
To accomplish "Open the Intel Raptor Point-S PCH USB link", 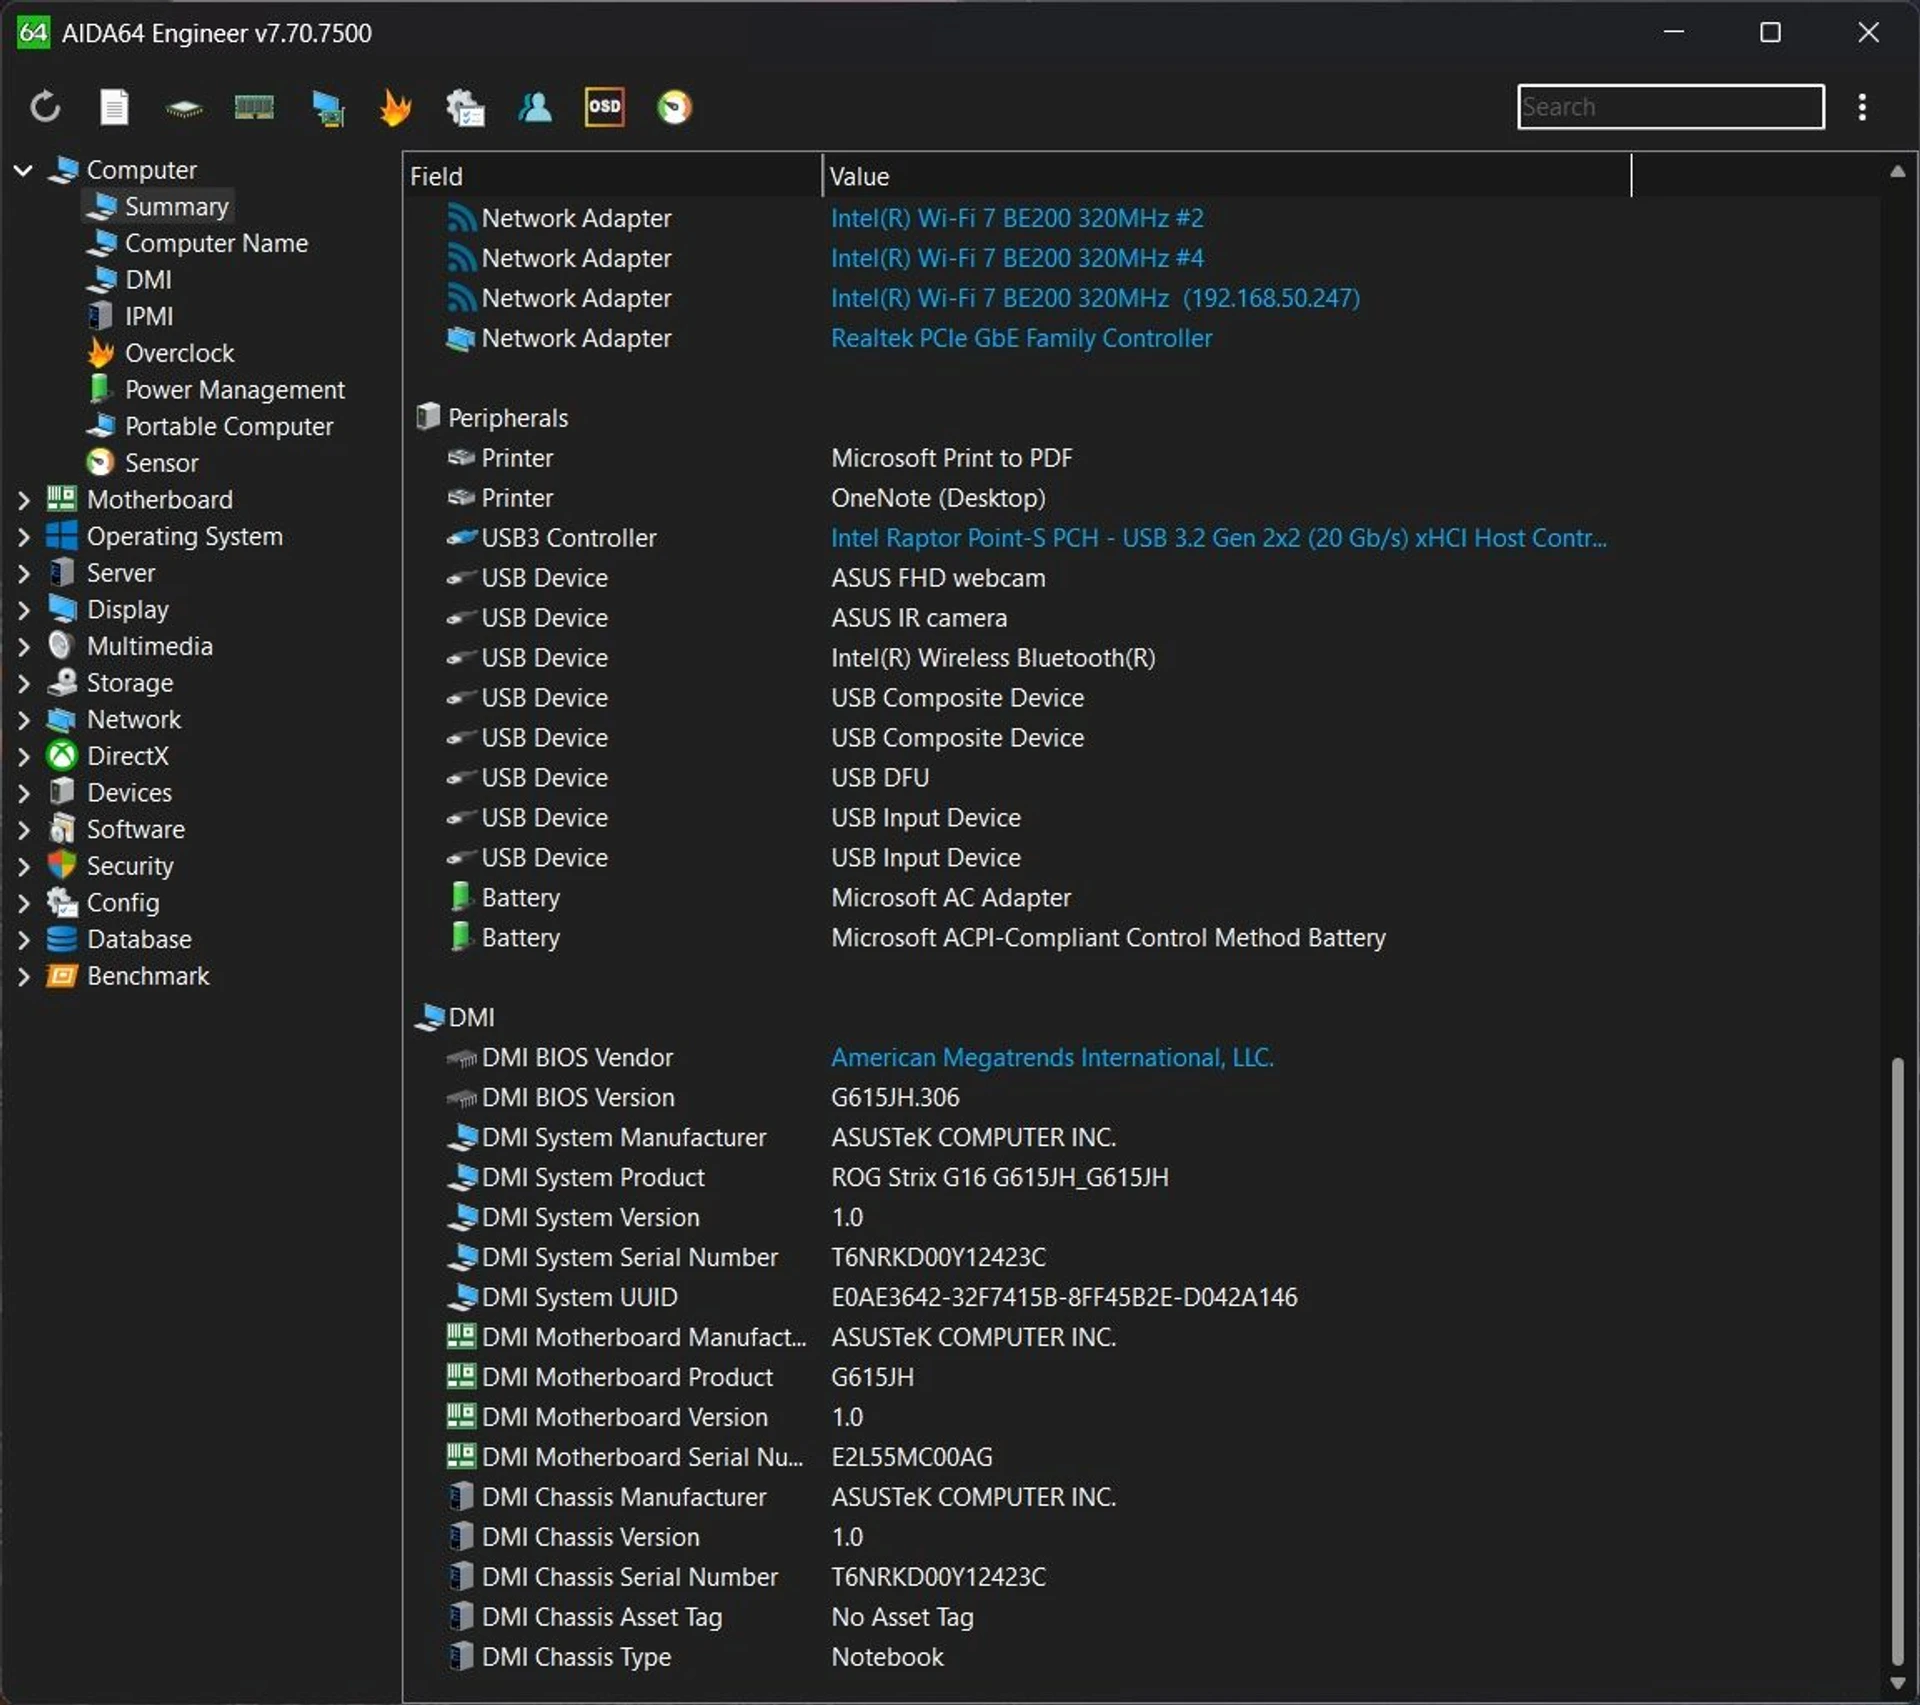I will (x=1219, y=538).
